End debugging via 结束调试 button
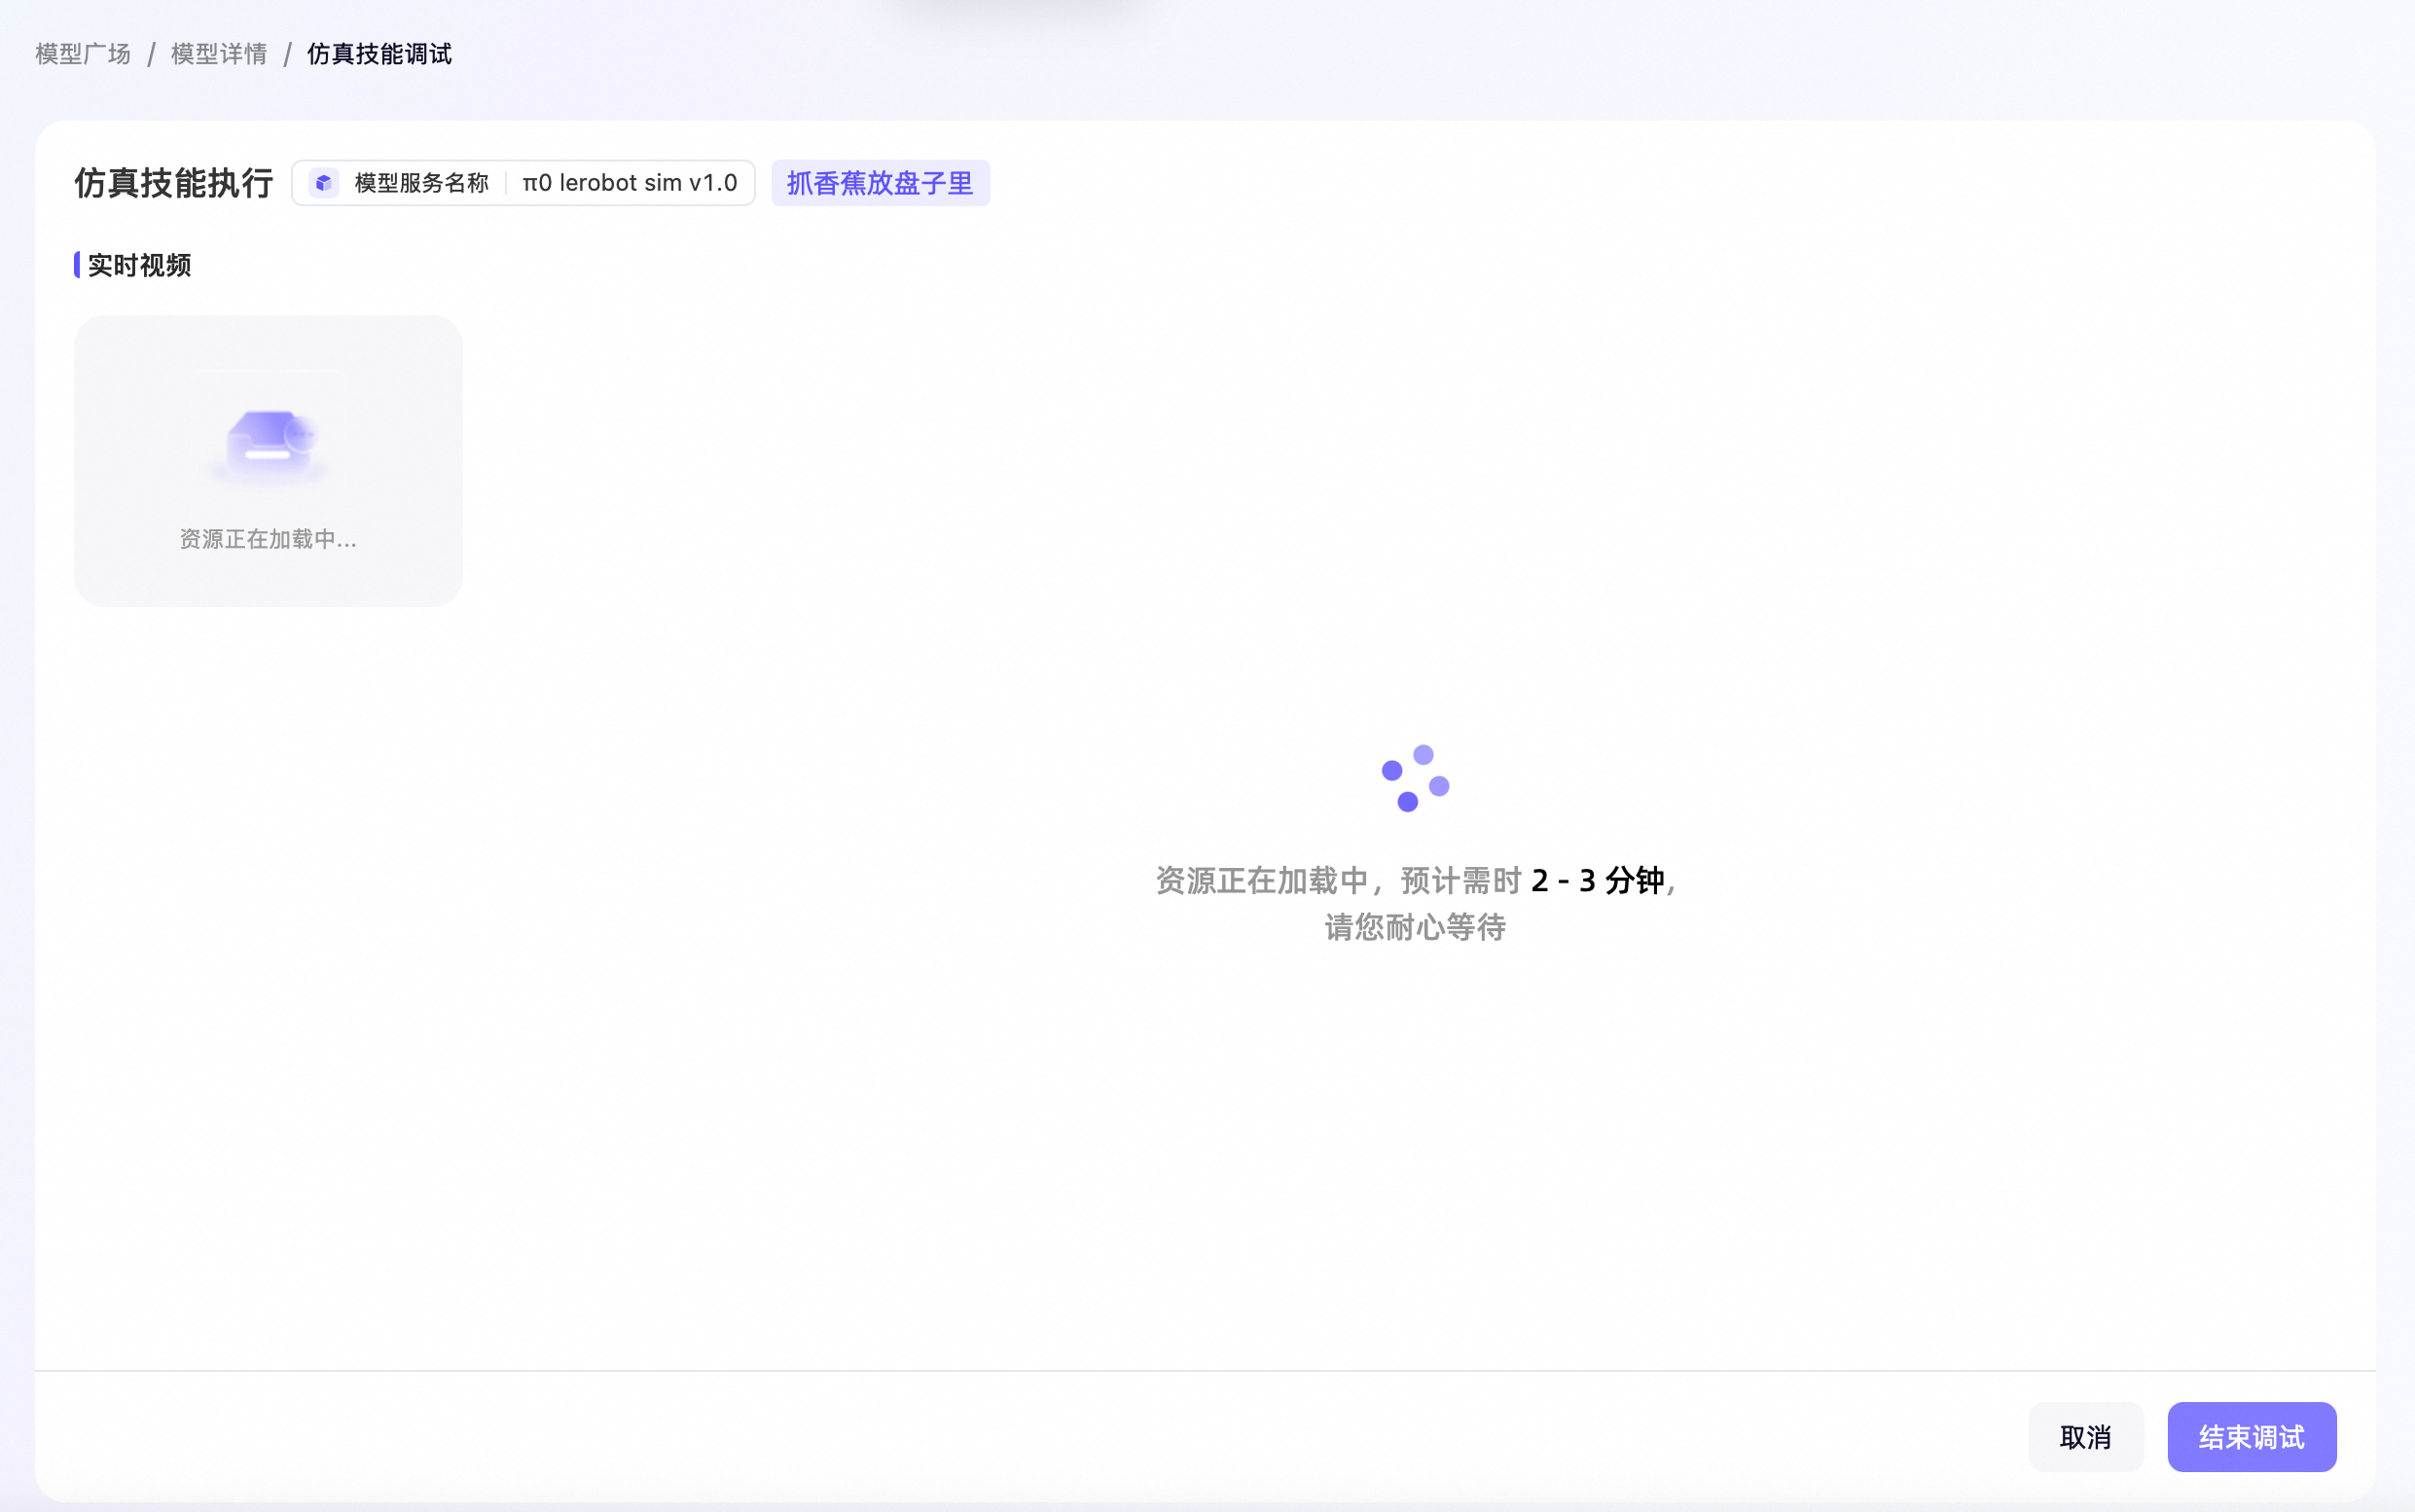The height and width of the screenshot is (1512, 2415). (x=2251, y=1437)
